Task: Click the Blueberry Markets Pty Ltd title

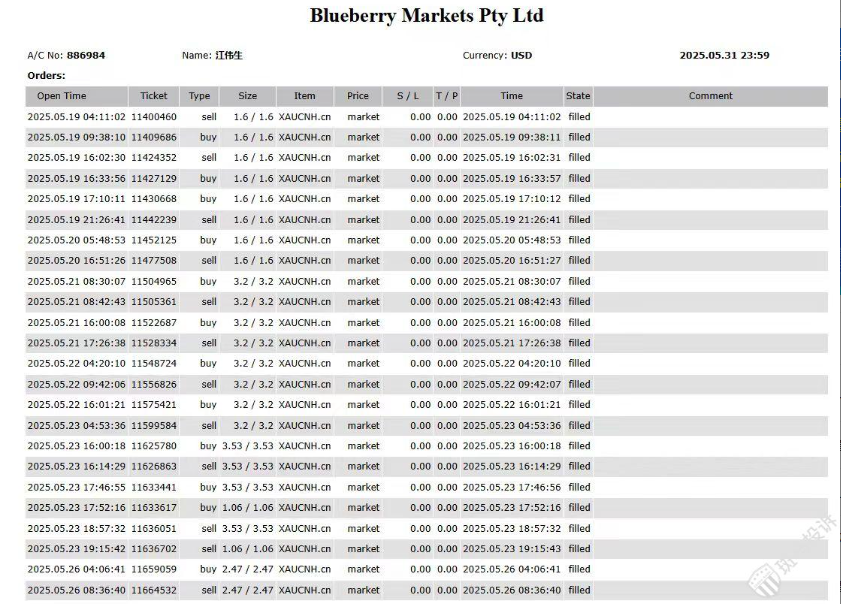Action: 426,16
